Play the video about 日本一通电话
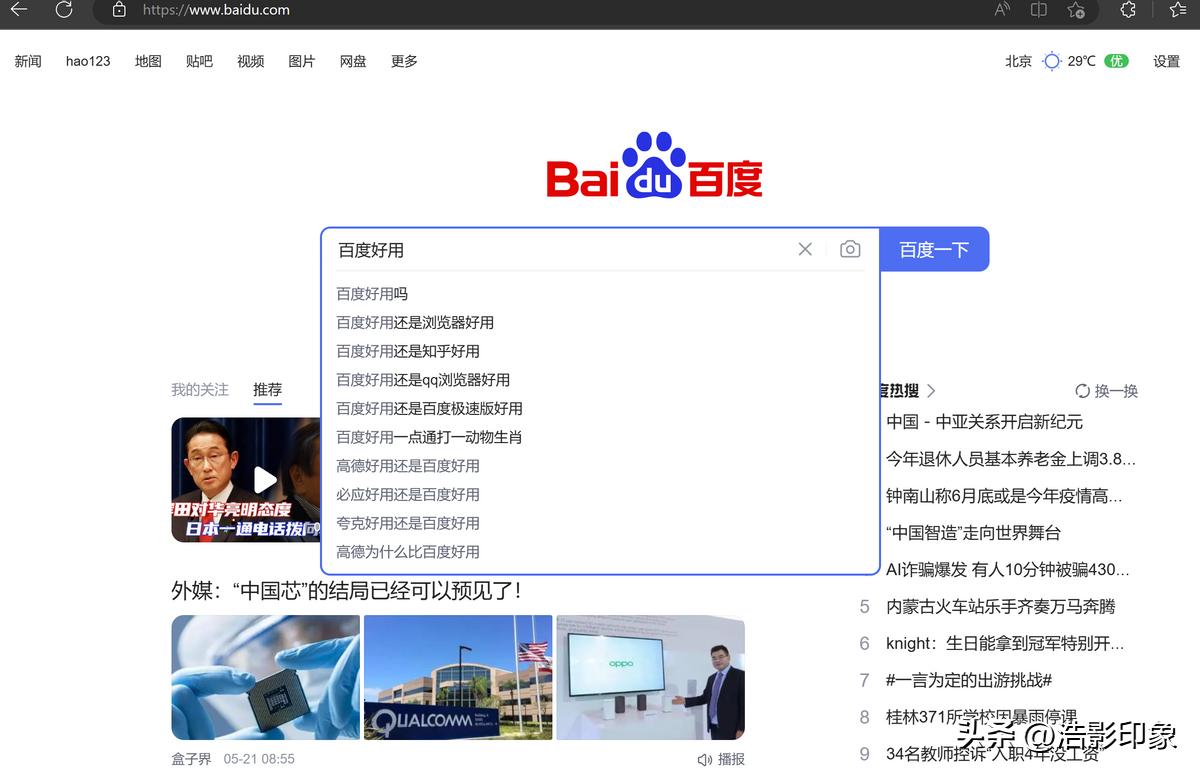The height and width of the screenshot is (773, 1200). click(x=265, y=480)
